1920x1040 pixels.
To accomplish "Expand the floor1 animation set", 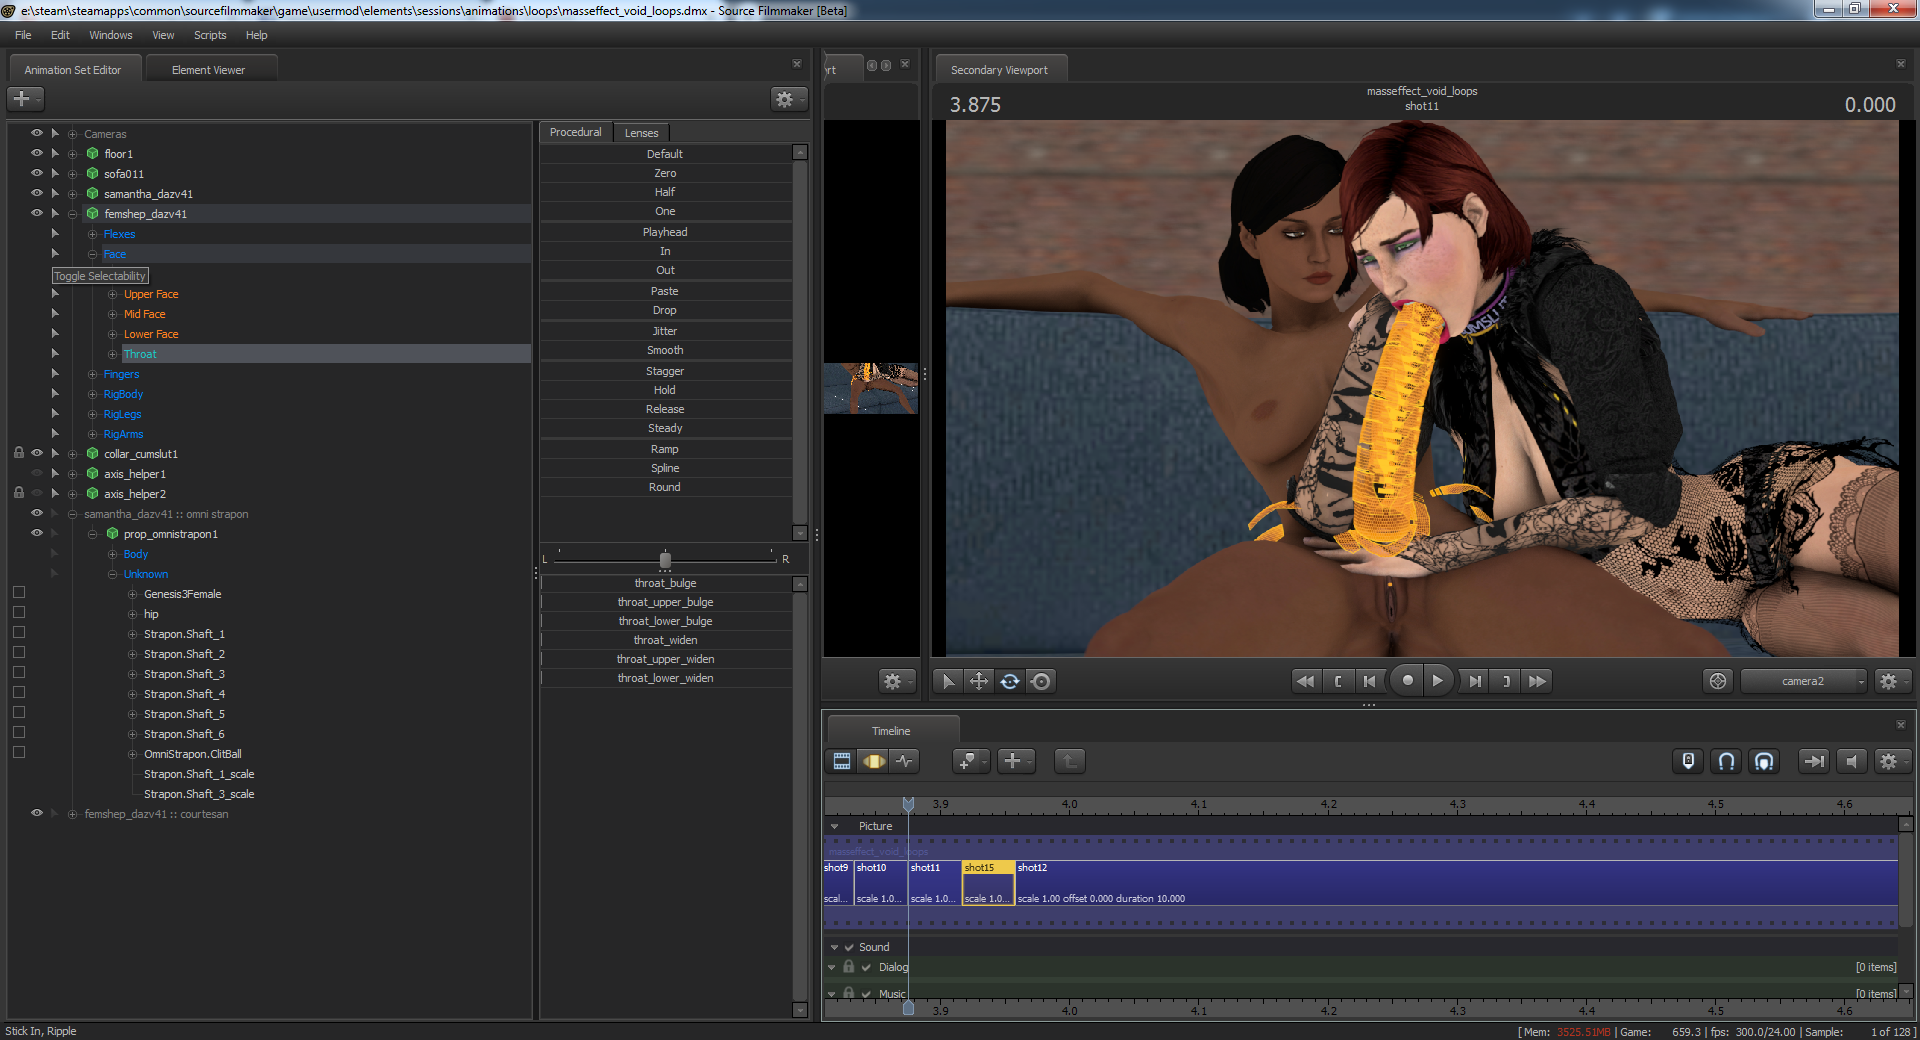I will [x=73, y=154].
